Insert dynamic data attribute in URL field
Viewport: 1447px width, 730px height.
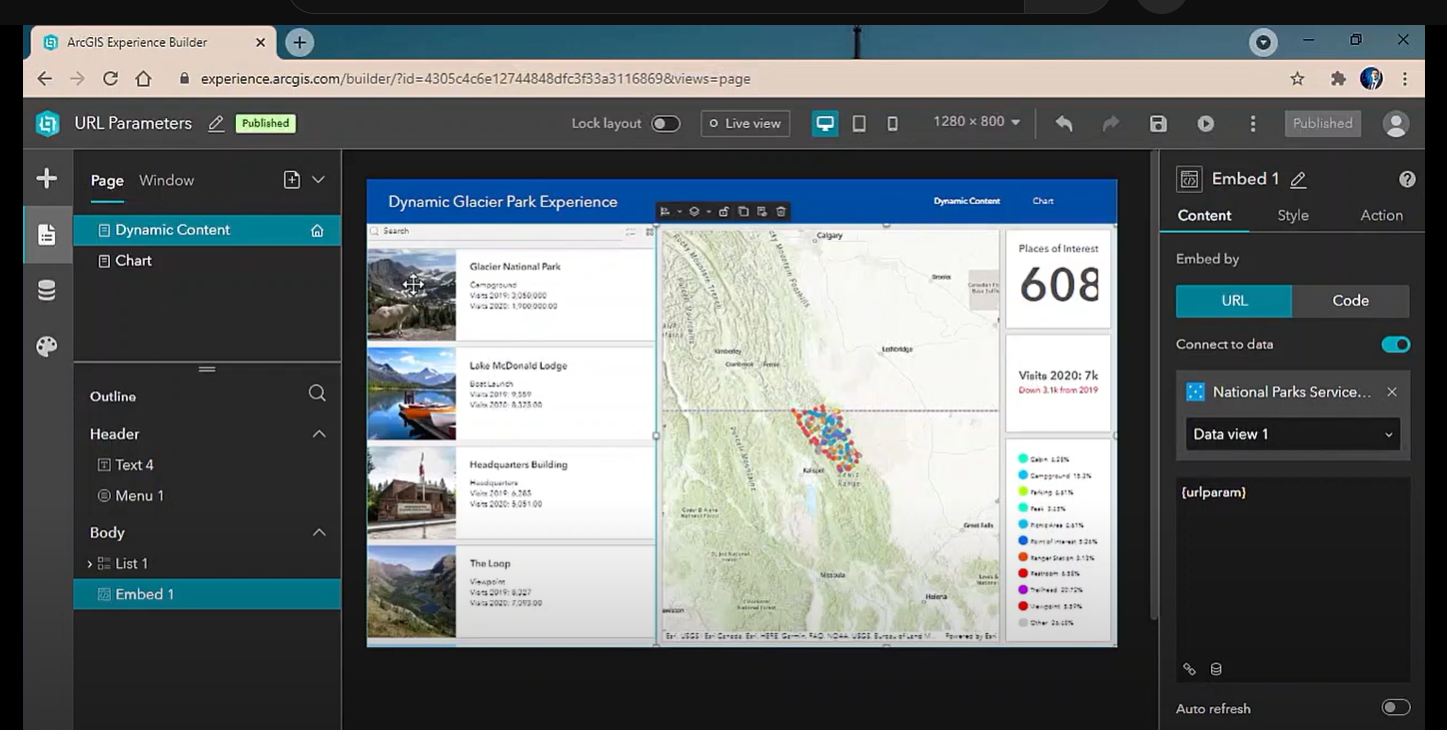pyautogui.click(x=1216, y=669)
